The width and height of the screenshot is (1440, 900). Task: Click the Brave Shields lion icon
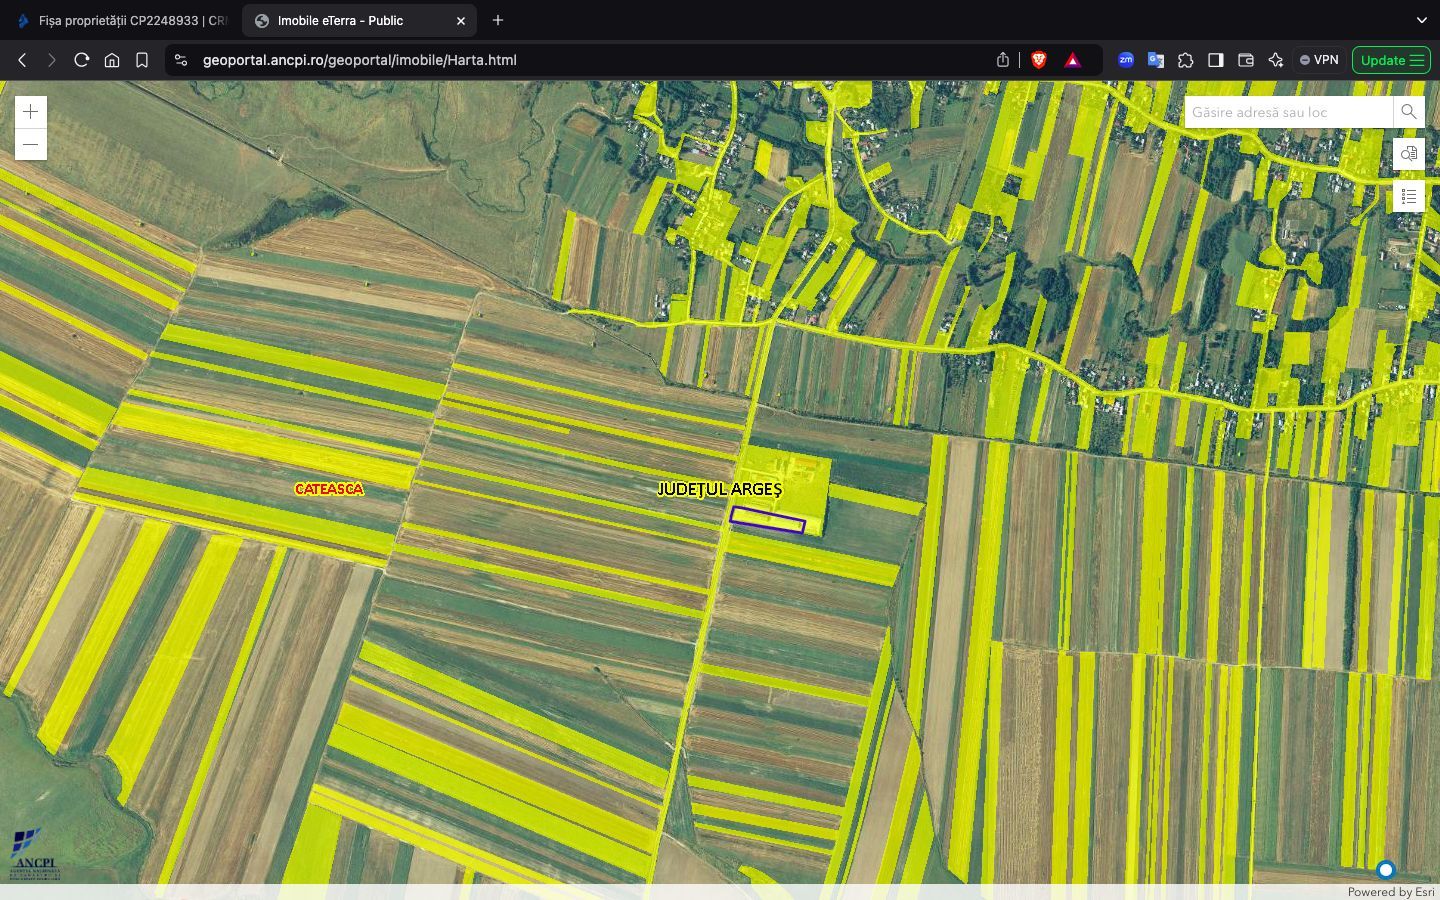point(1039,60)
